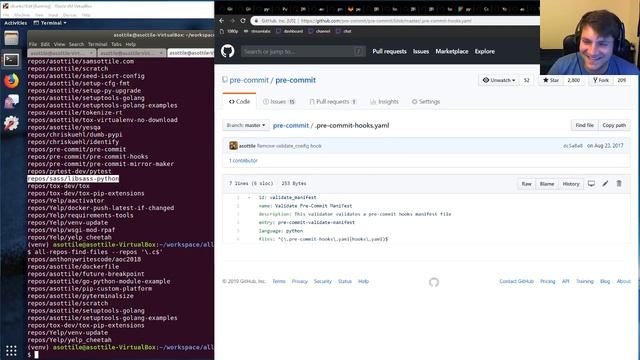Open Activities overview
The width and height of the screenshot is (640, 360).
coord(16,23)
